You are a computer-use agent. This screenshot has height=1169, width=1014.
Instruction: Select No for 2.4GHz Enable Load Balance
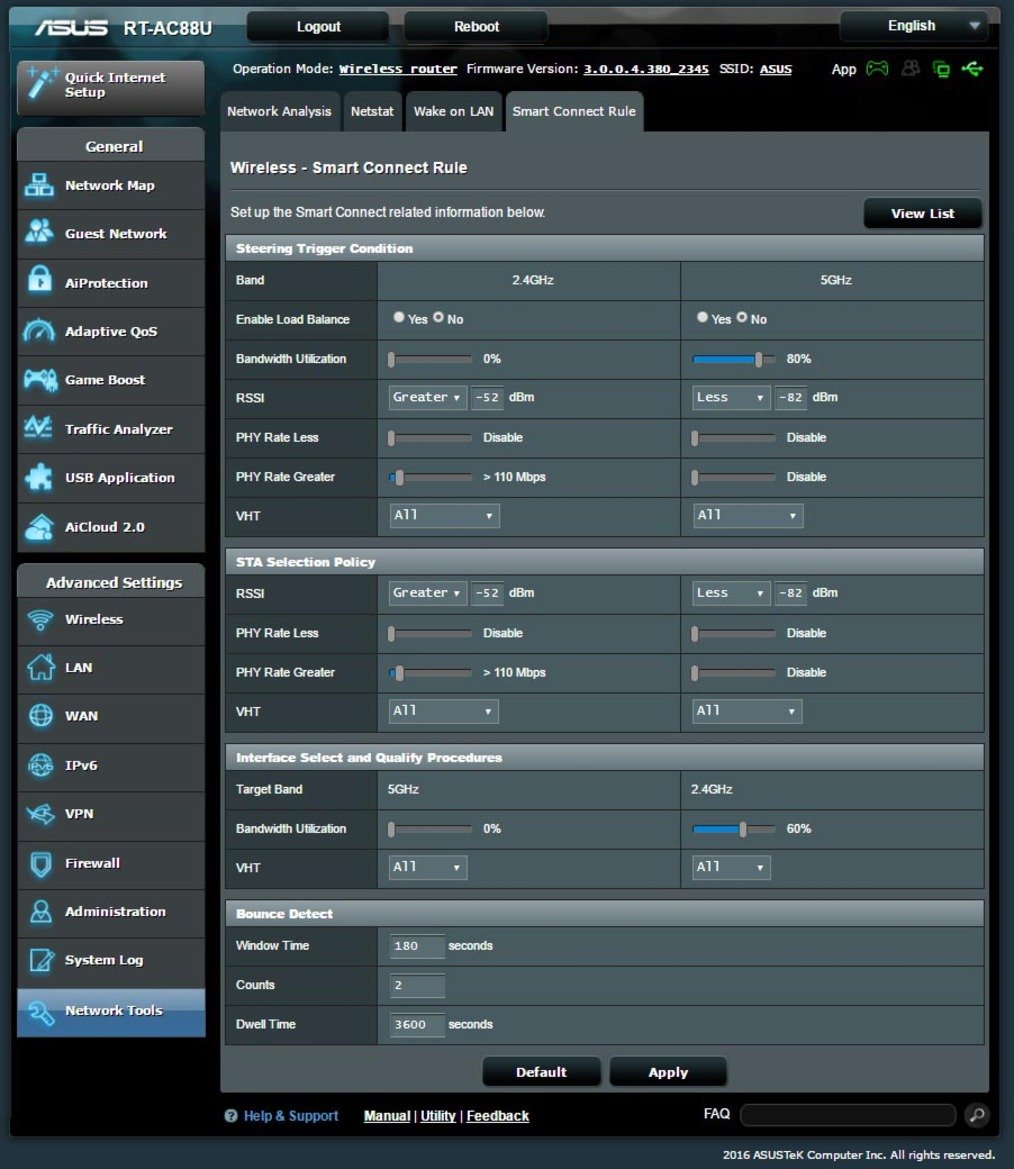[438, 318]
